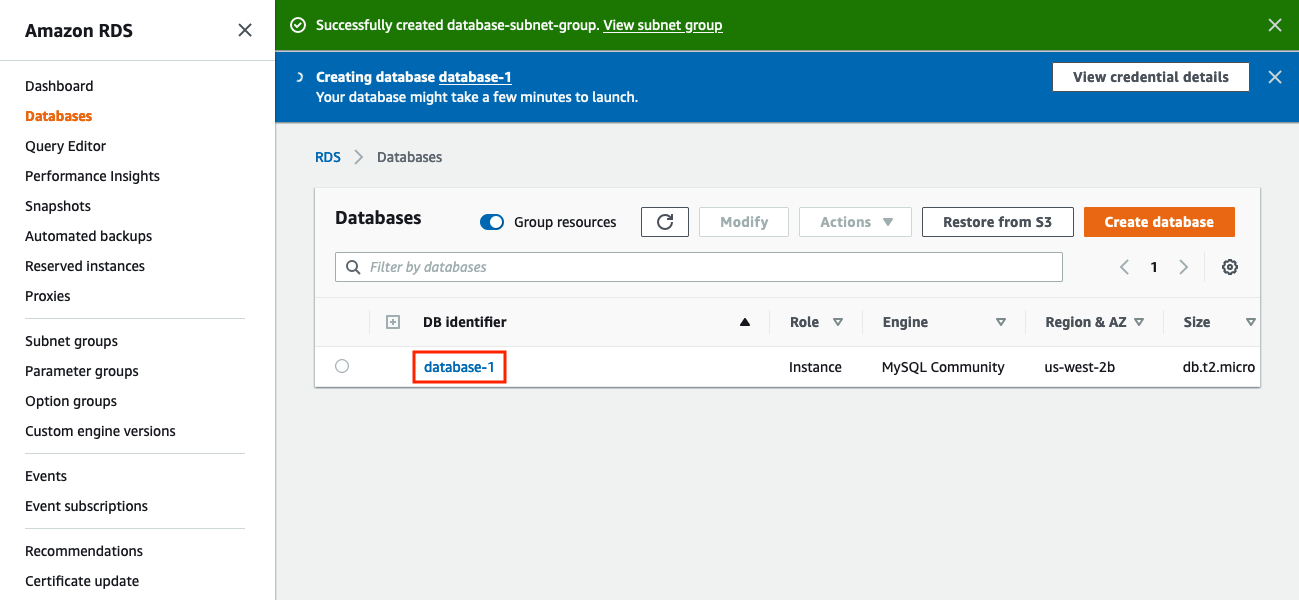Sort the Size column
The height and width of the screenshot is (600, 1299).
[x=1250, y=322]
